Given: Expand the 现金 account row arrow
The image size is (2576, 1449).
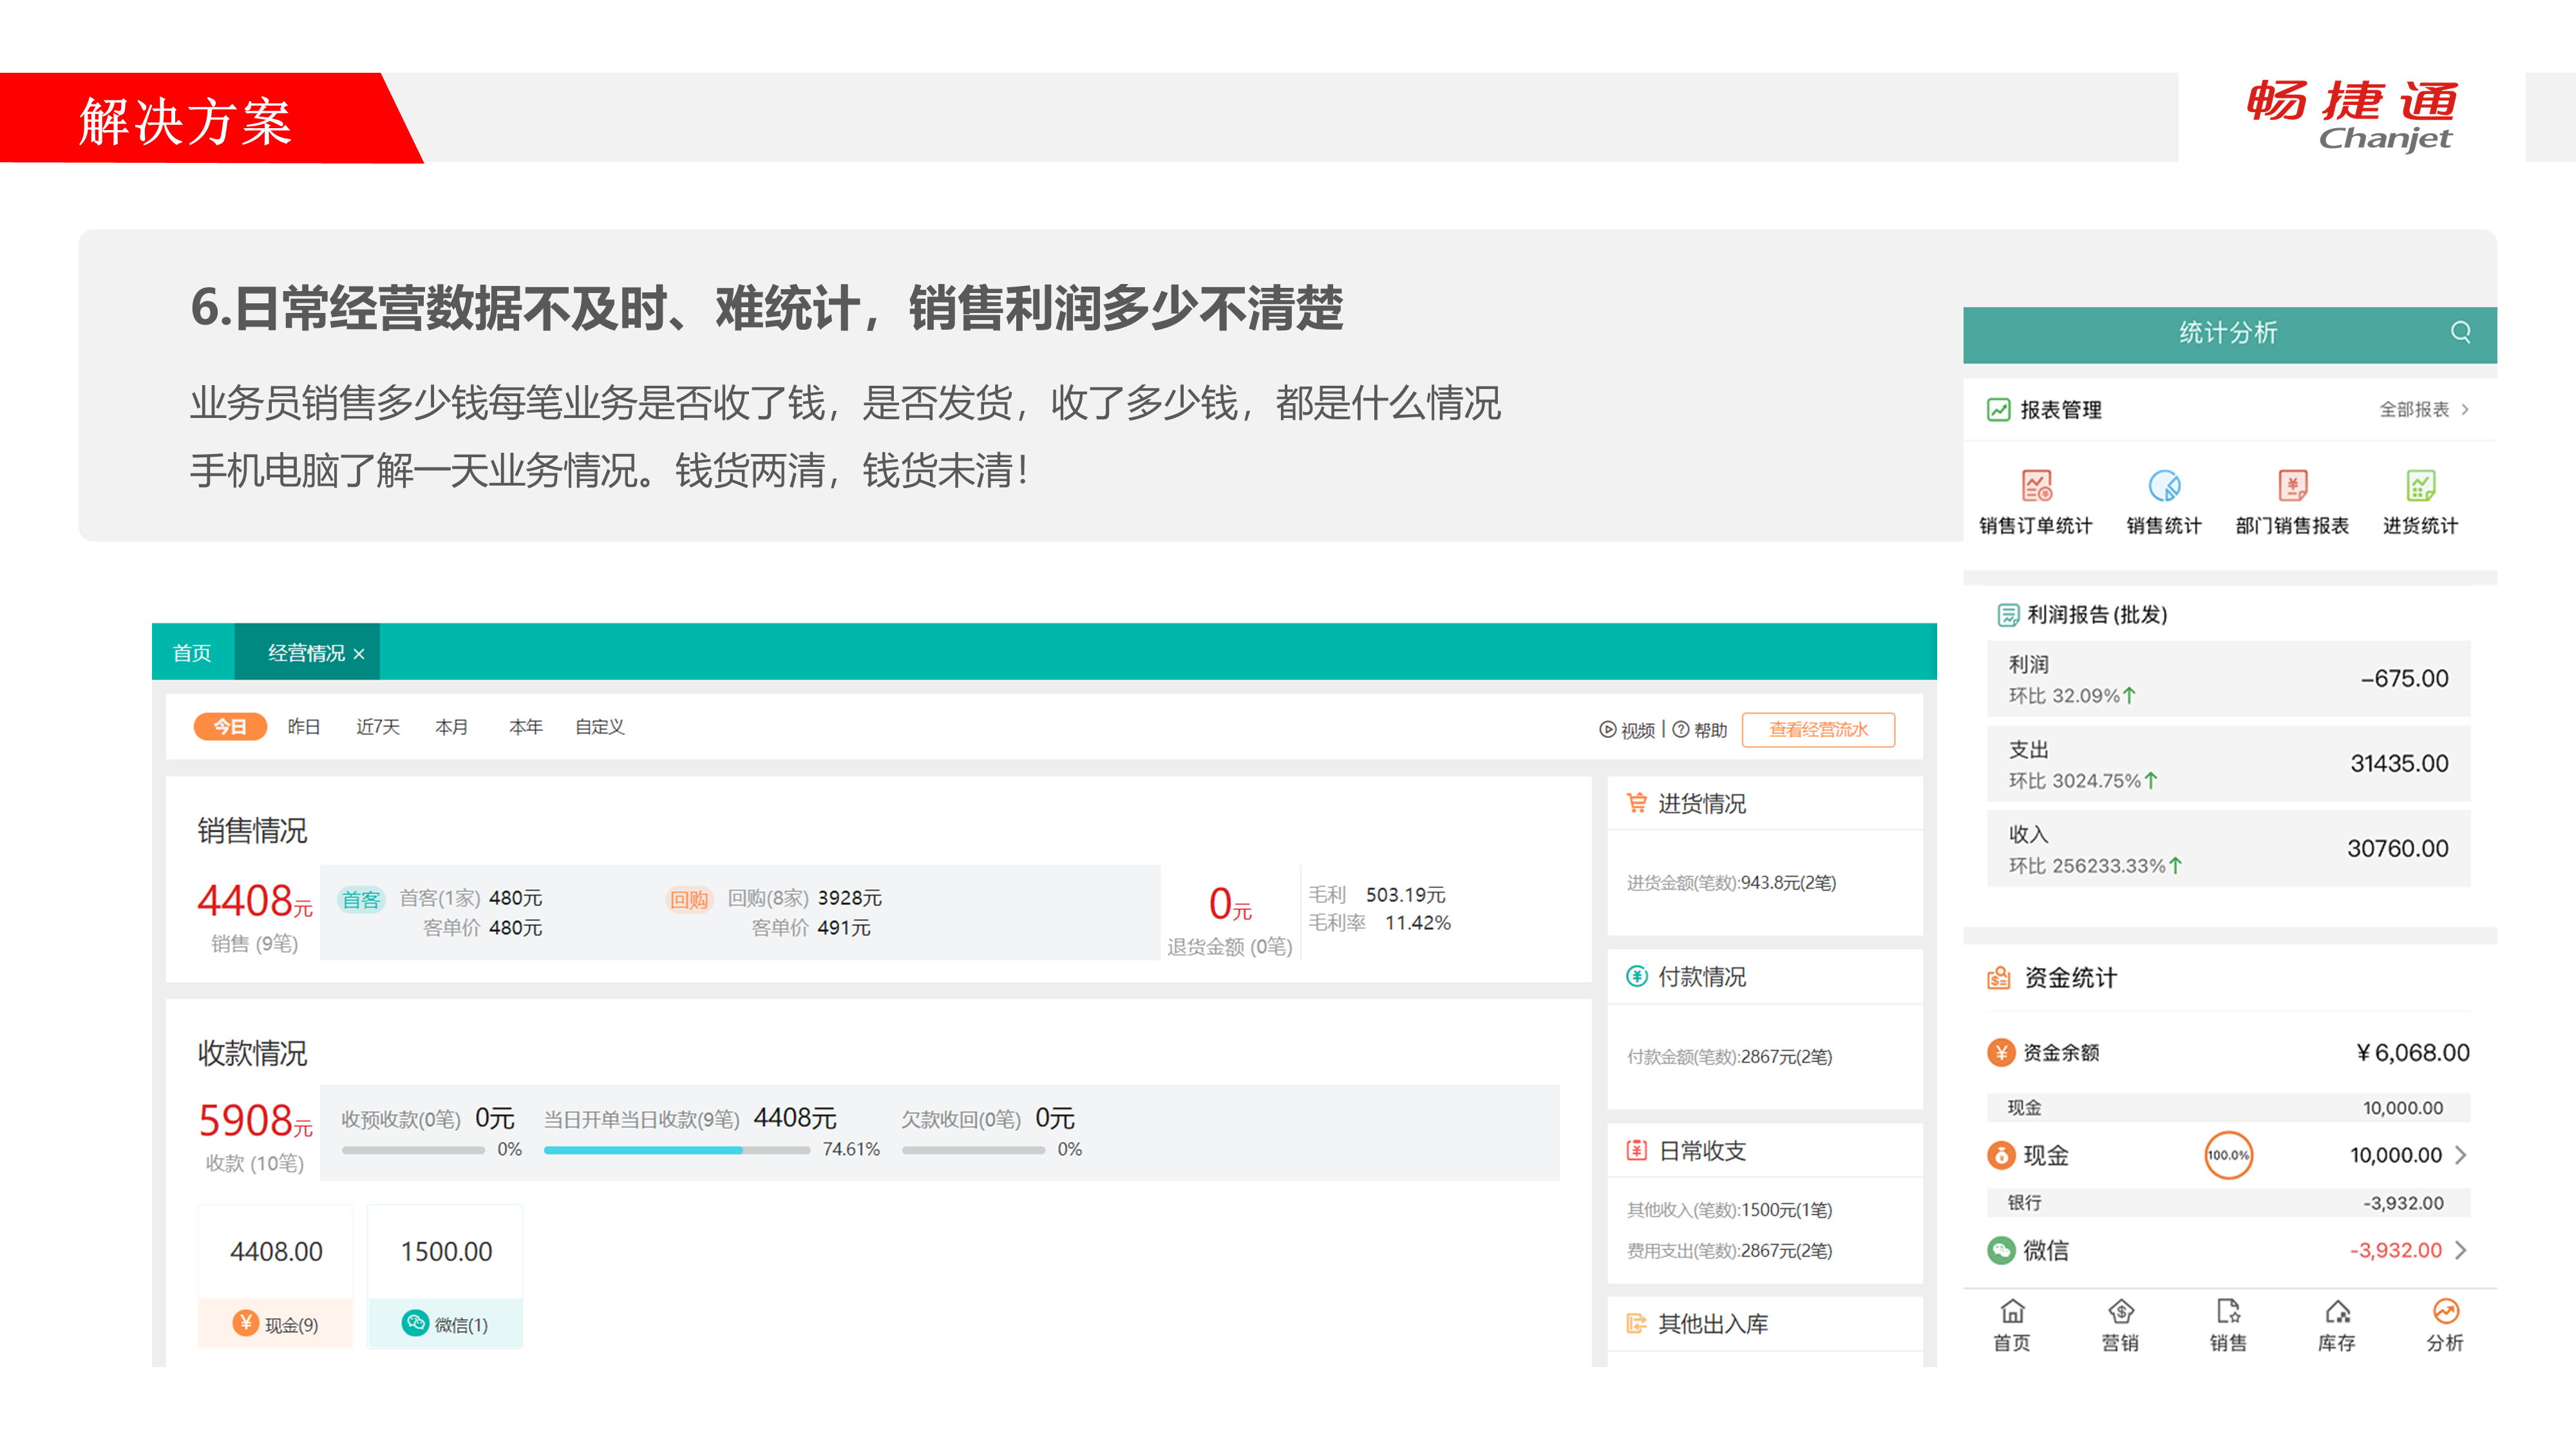Looking at the screenshot, I should pyautogui.click(x=2461, y=1155).
